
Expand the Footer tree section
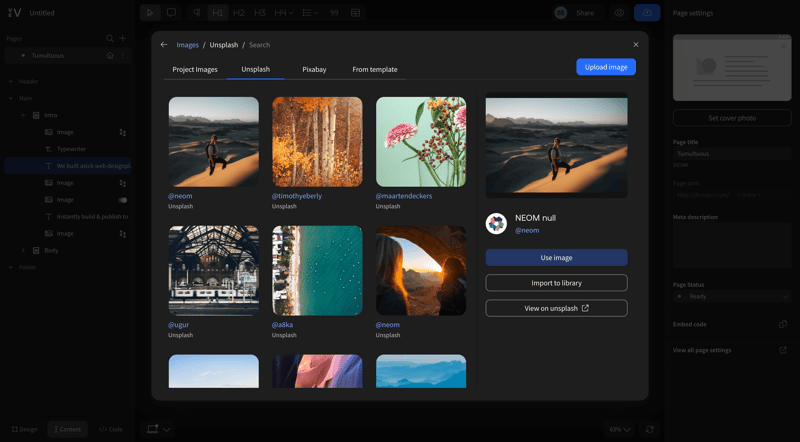tap(11, 267)
